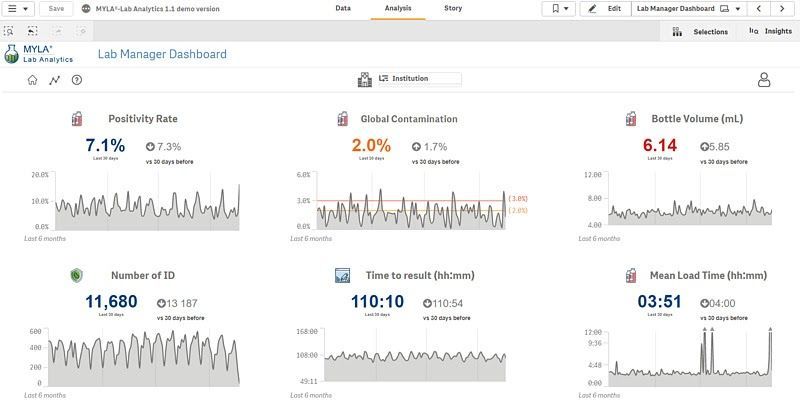800x403 pixels.
Task: Click the Time to result trend chart
Action: (x=415, y=356)
